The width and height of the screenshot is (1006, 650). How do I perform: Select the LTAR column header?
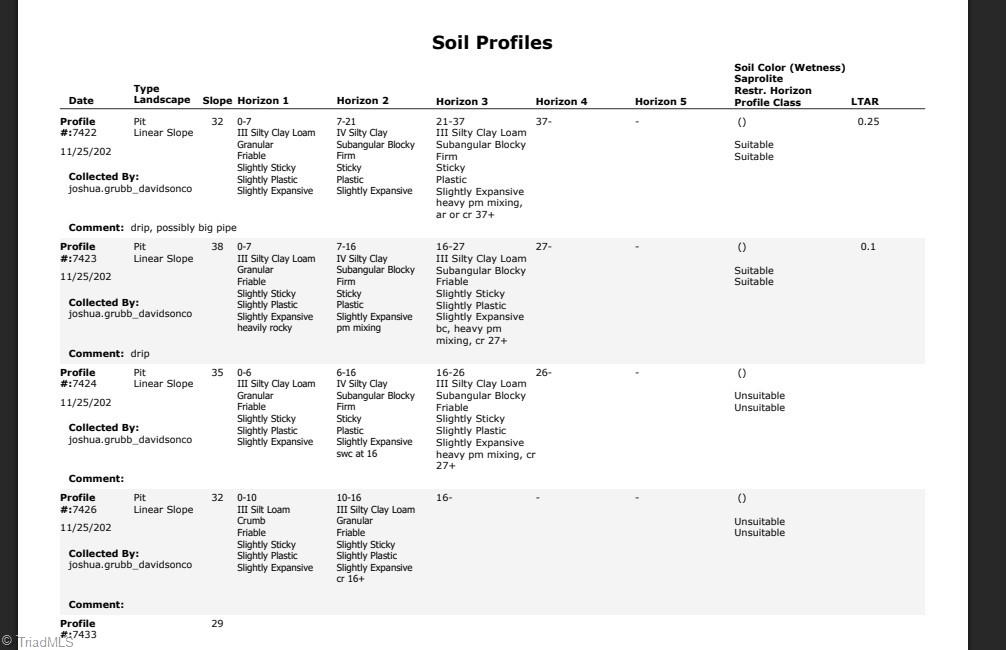coord(864,102)
